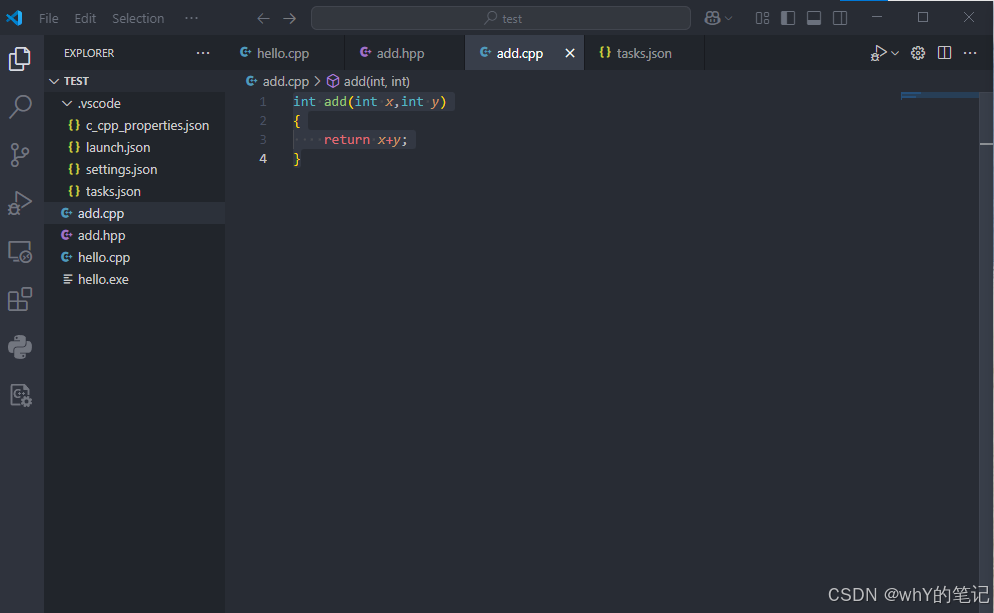Screen dimensions: 994x613
Task: Click the add function name on line 1
Action: pyautogui.click(x=335, y=101)
